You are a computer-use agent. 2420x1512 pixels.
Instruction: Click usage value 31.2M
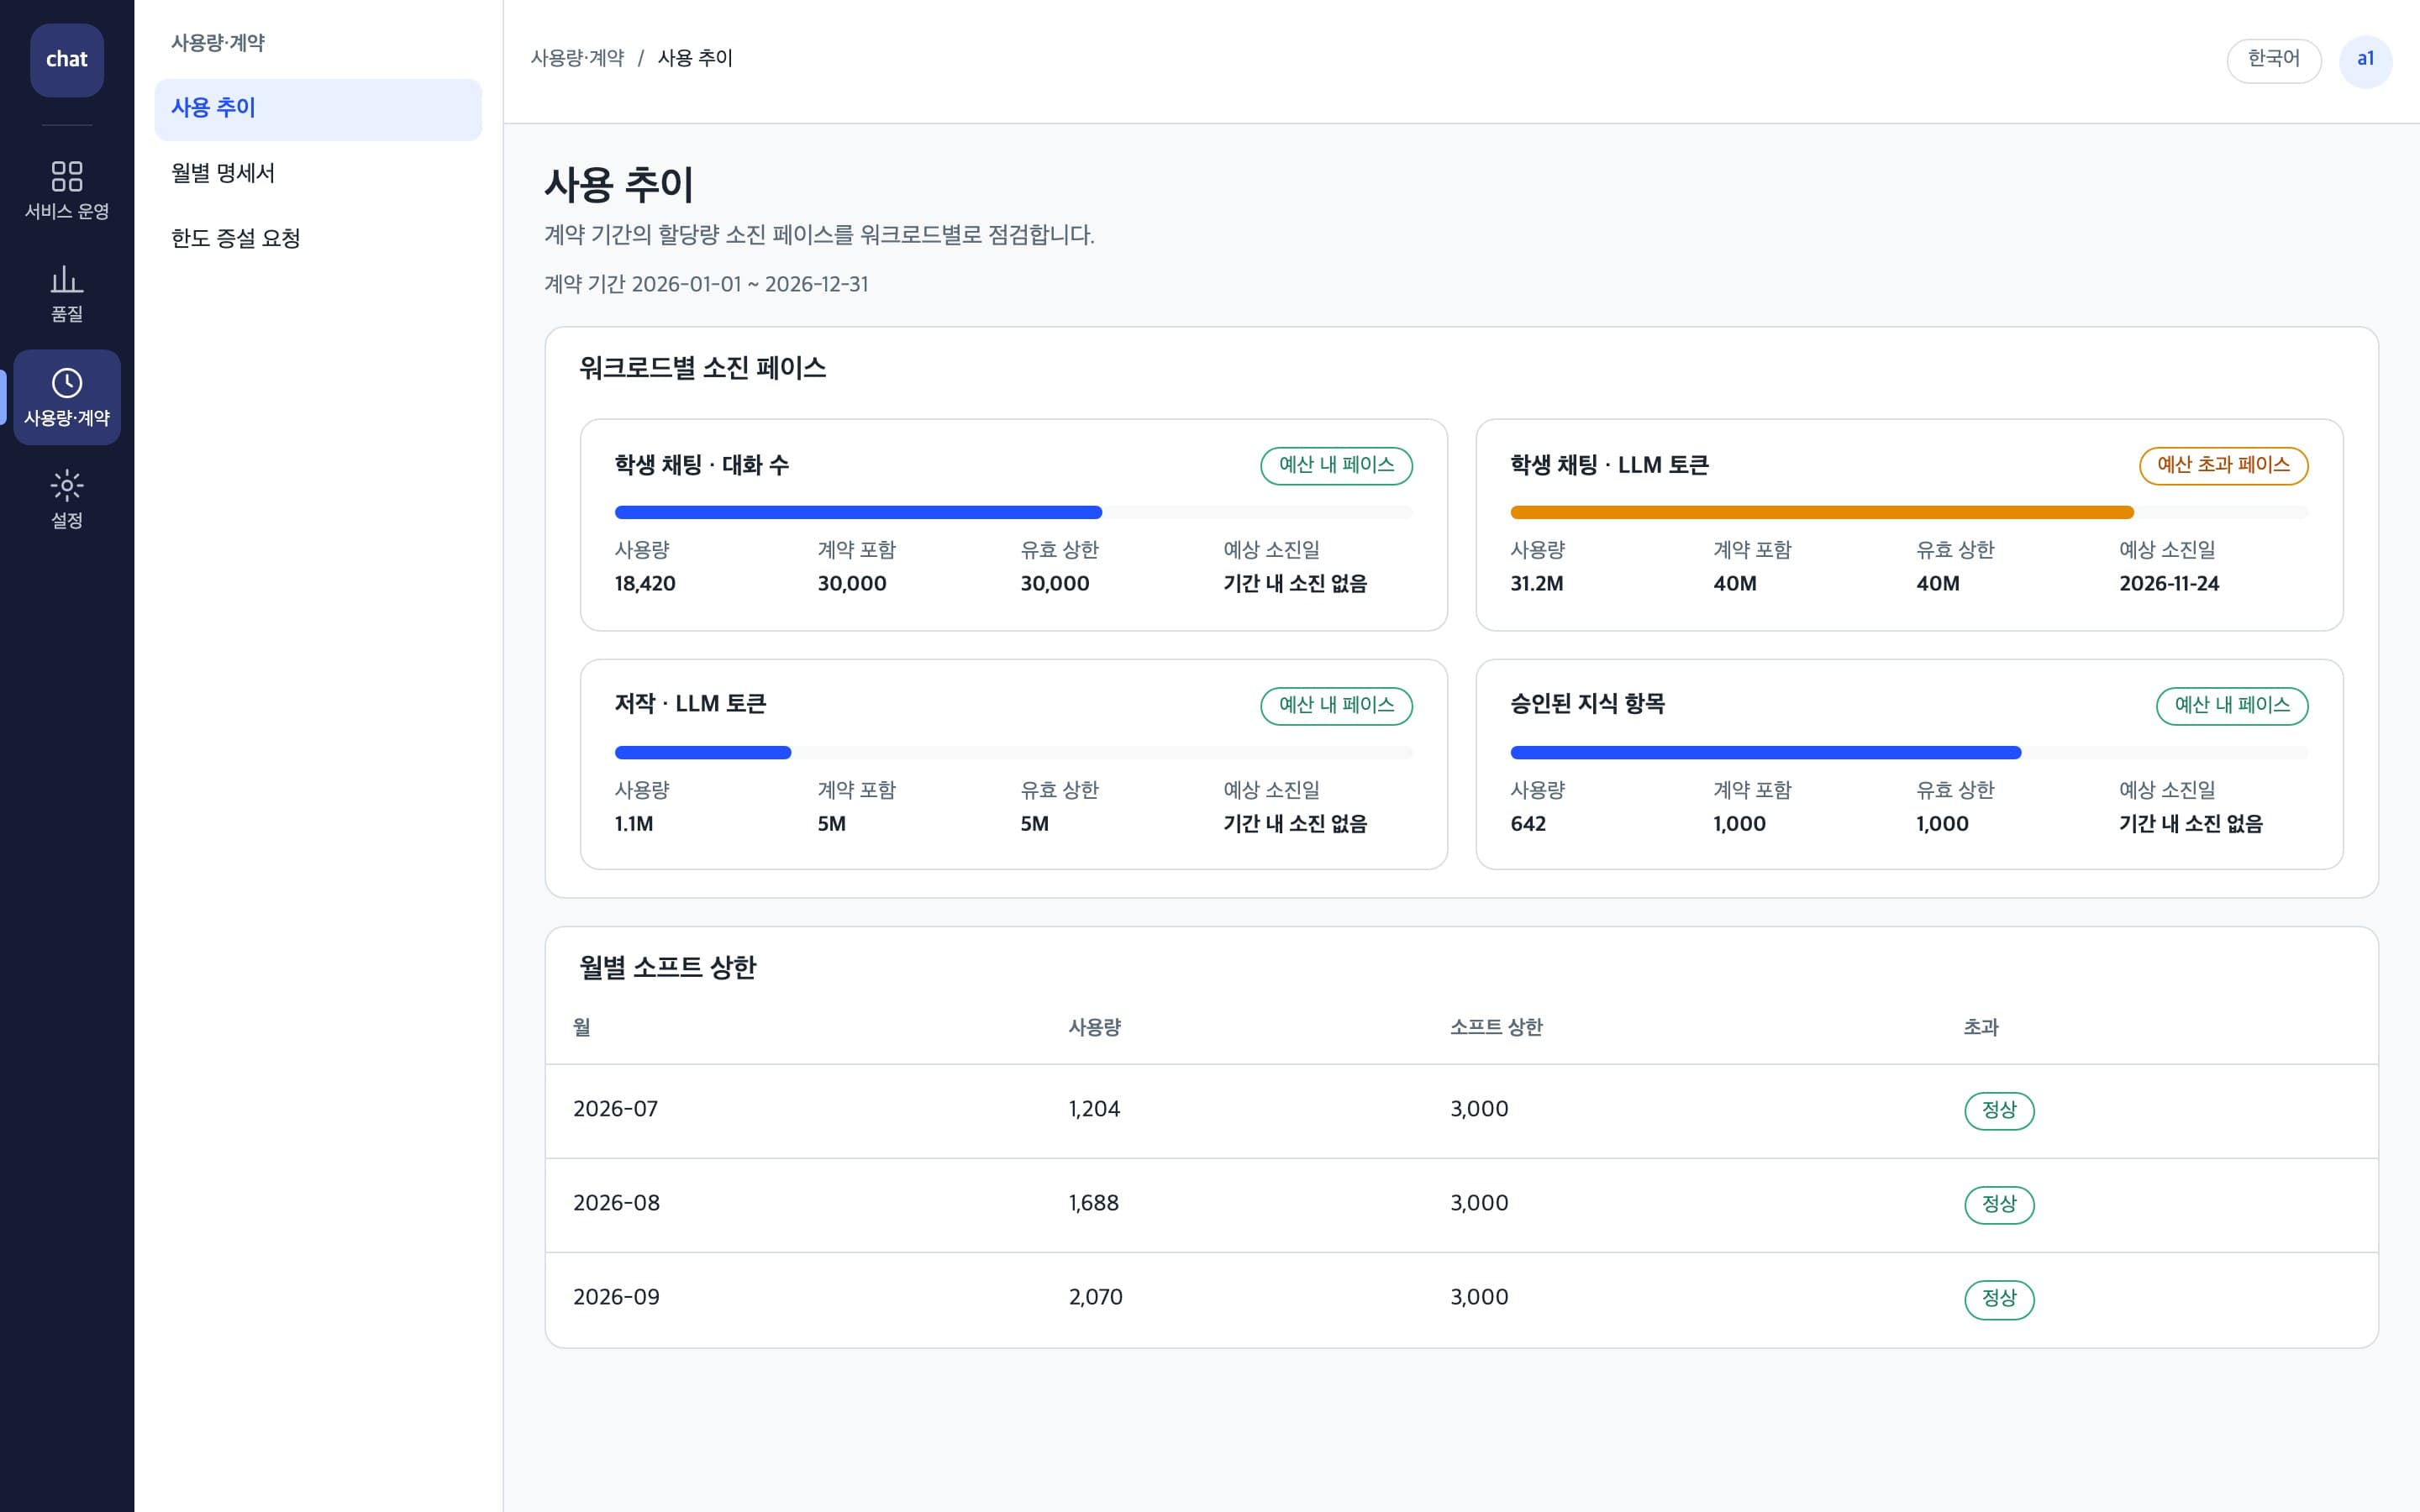(x=1536, y=584)
